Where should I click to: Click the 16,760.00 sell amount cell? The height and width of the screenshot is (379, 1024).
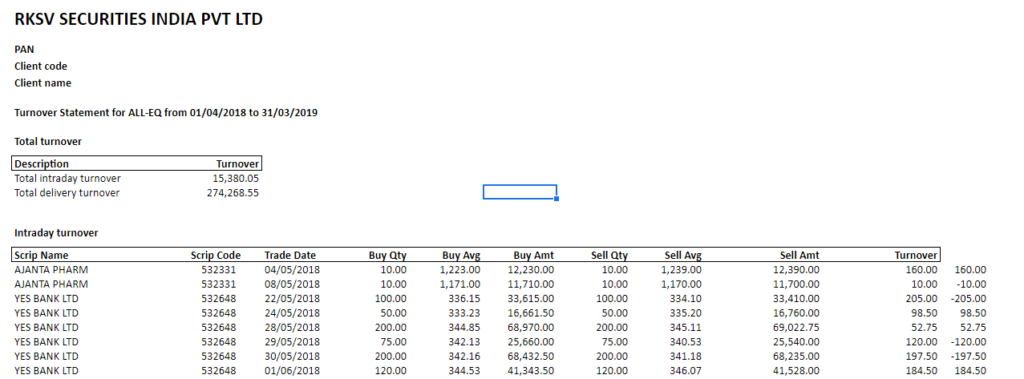796,313
